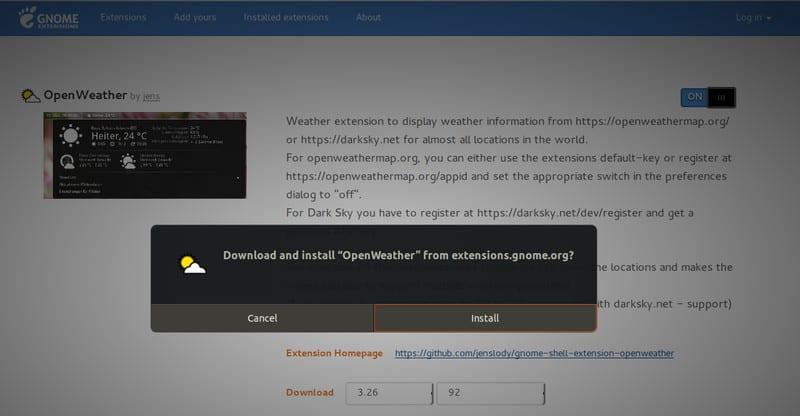Open the shell version 3.26 dropdown
This screenshot has width=800, height=416.
[389, 393]
